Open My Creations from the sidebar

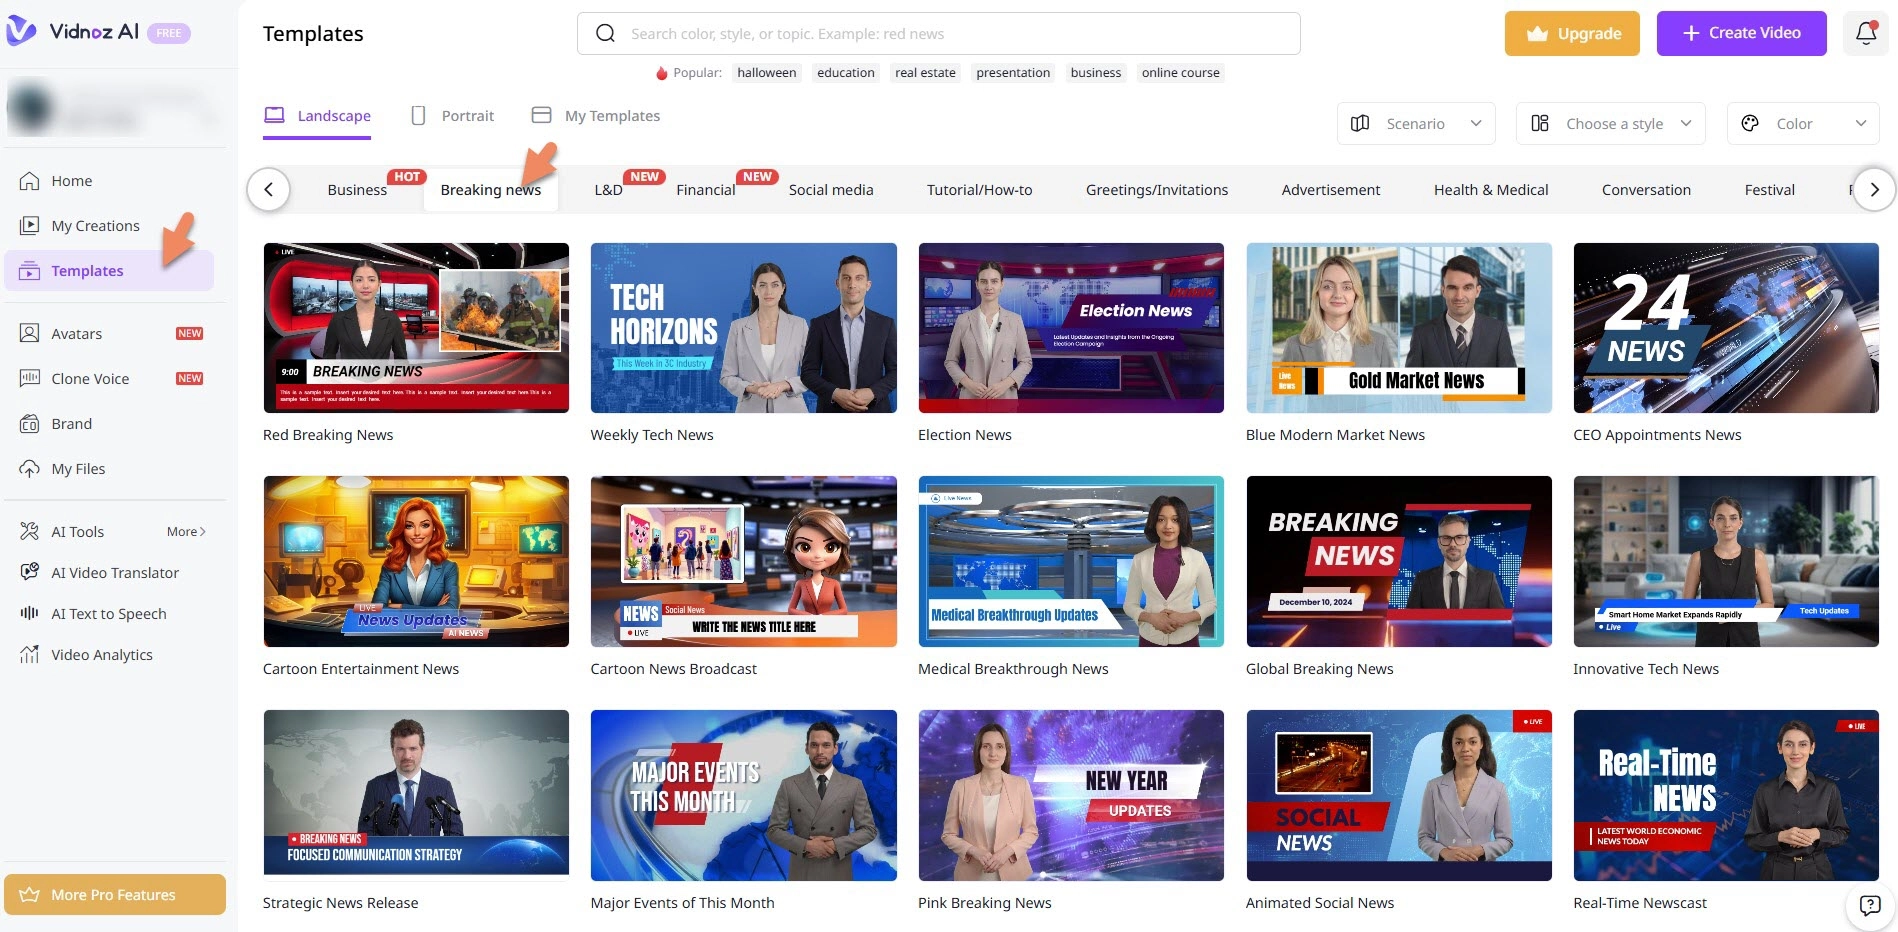(95, 225)
